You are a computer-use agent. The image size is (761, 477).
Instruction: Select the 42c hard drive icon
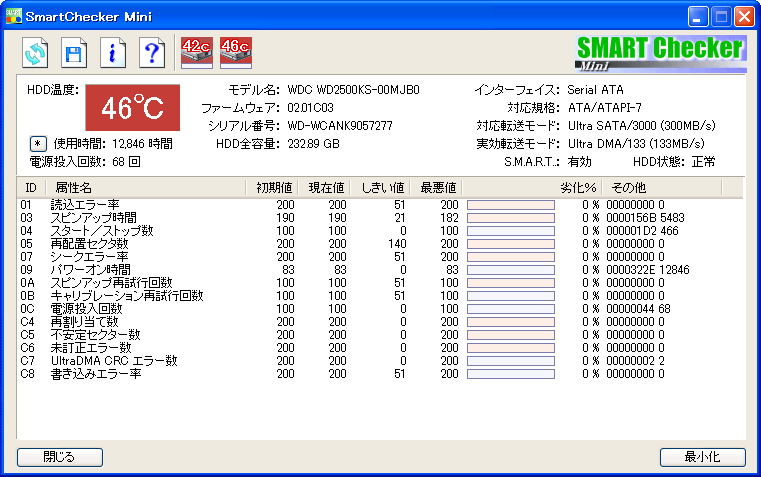[197, 52]
